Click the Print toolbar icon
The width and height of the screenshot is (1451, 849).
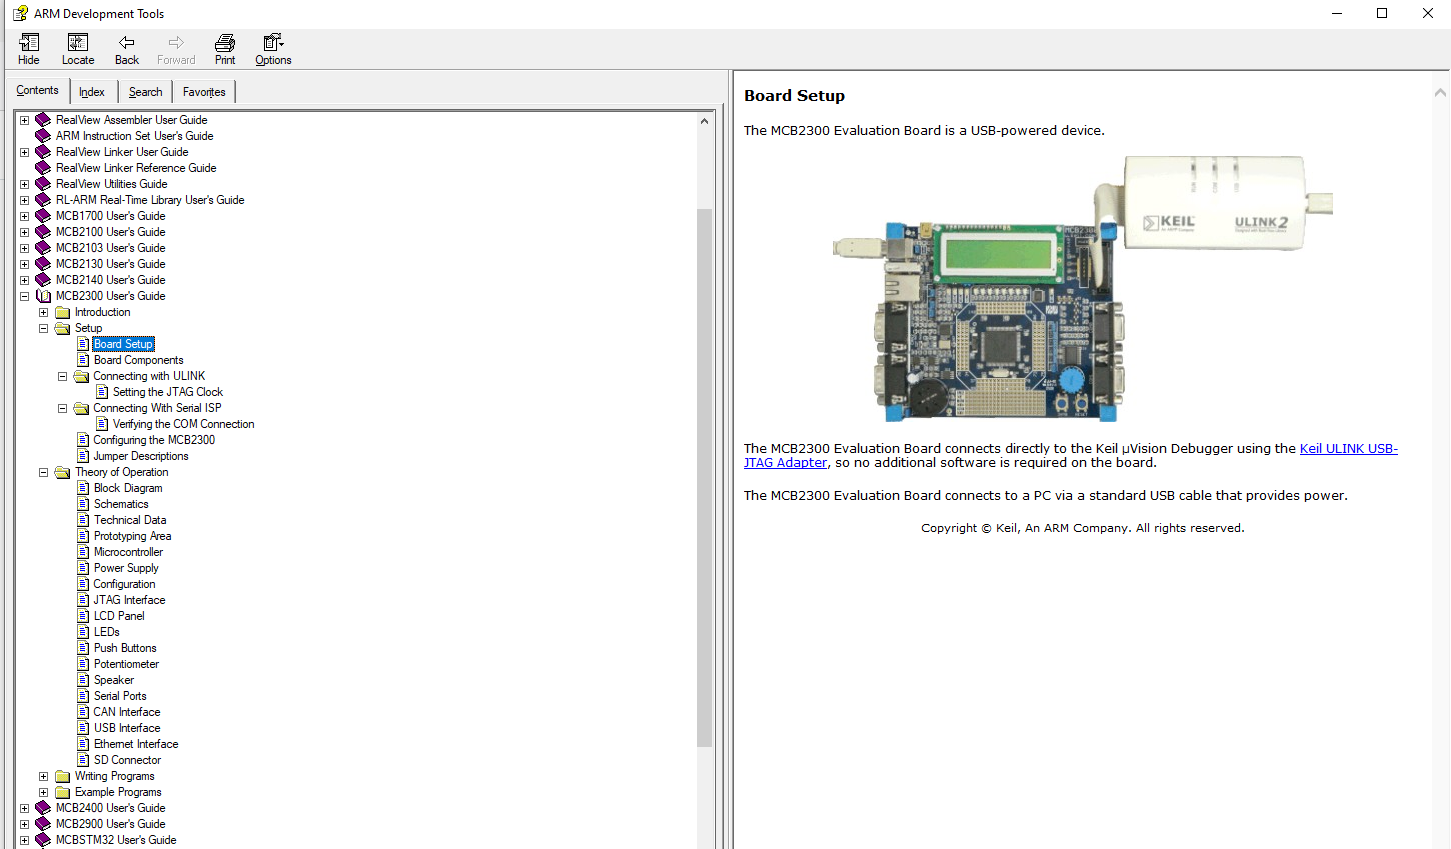225,42
